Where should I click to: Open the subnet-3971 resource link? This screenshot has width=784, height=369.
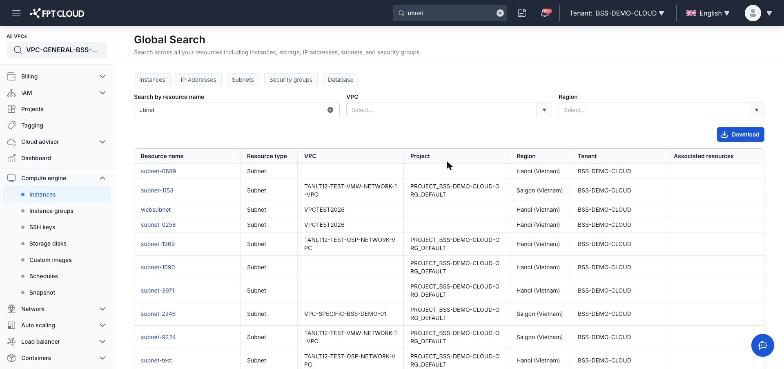click(158, 290)
